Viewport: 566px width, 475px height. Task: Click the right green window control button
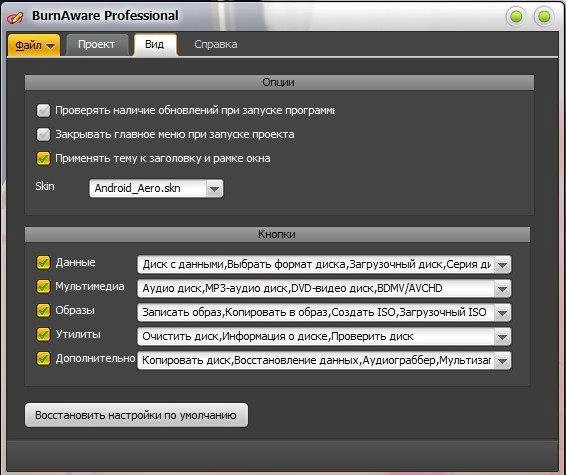tap(544, 17)
